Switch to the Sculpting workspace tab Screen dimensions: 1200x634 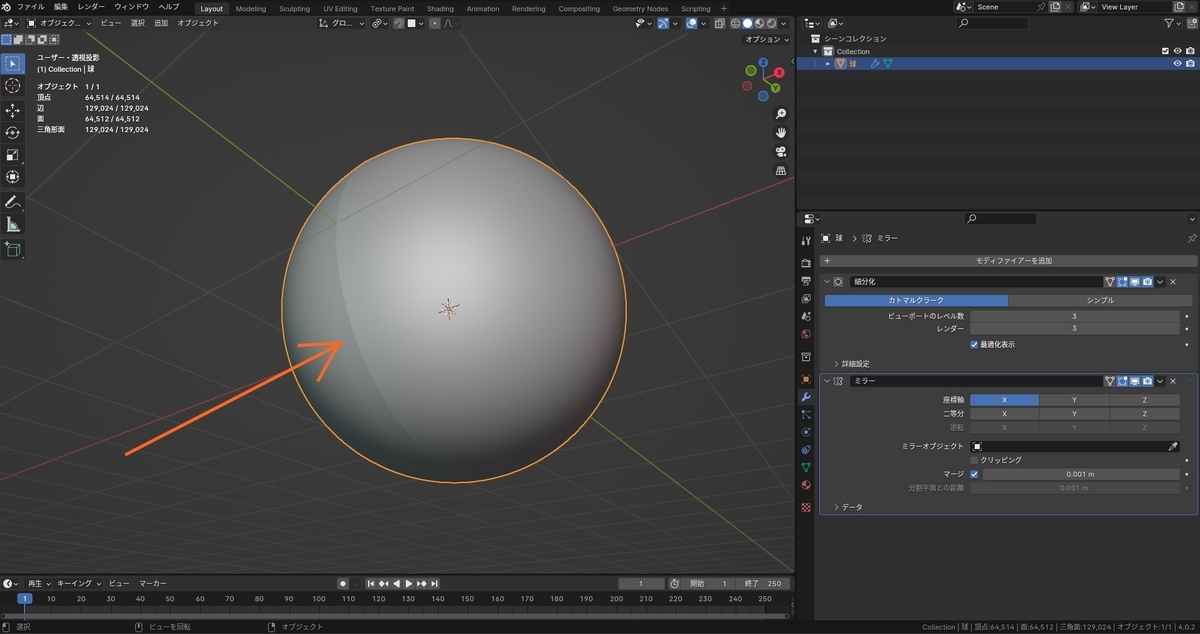294,8
